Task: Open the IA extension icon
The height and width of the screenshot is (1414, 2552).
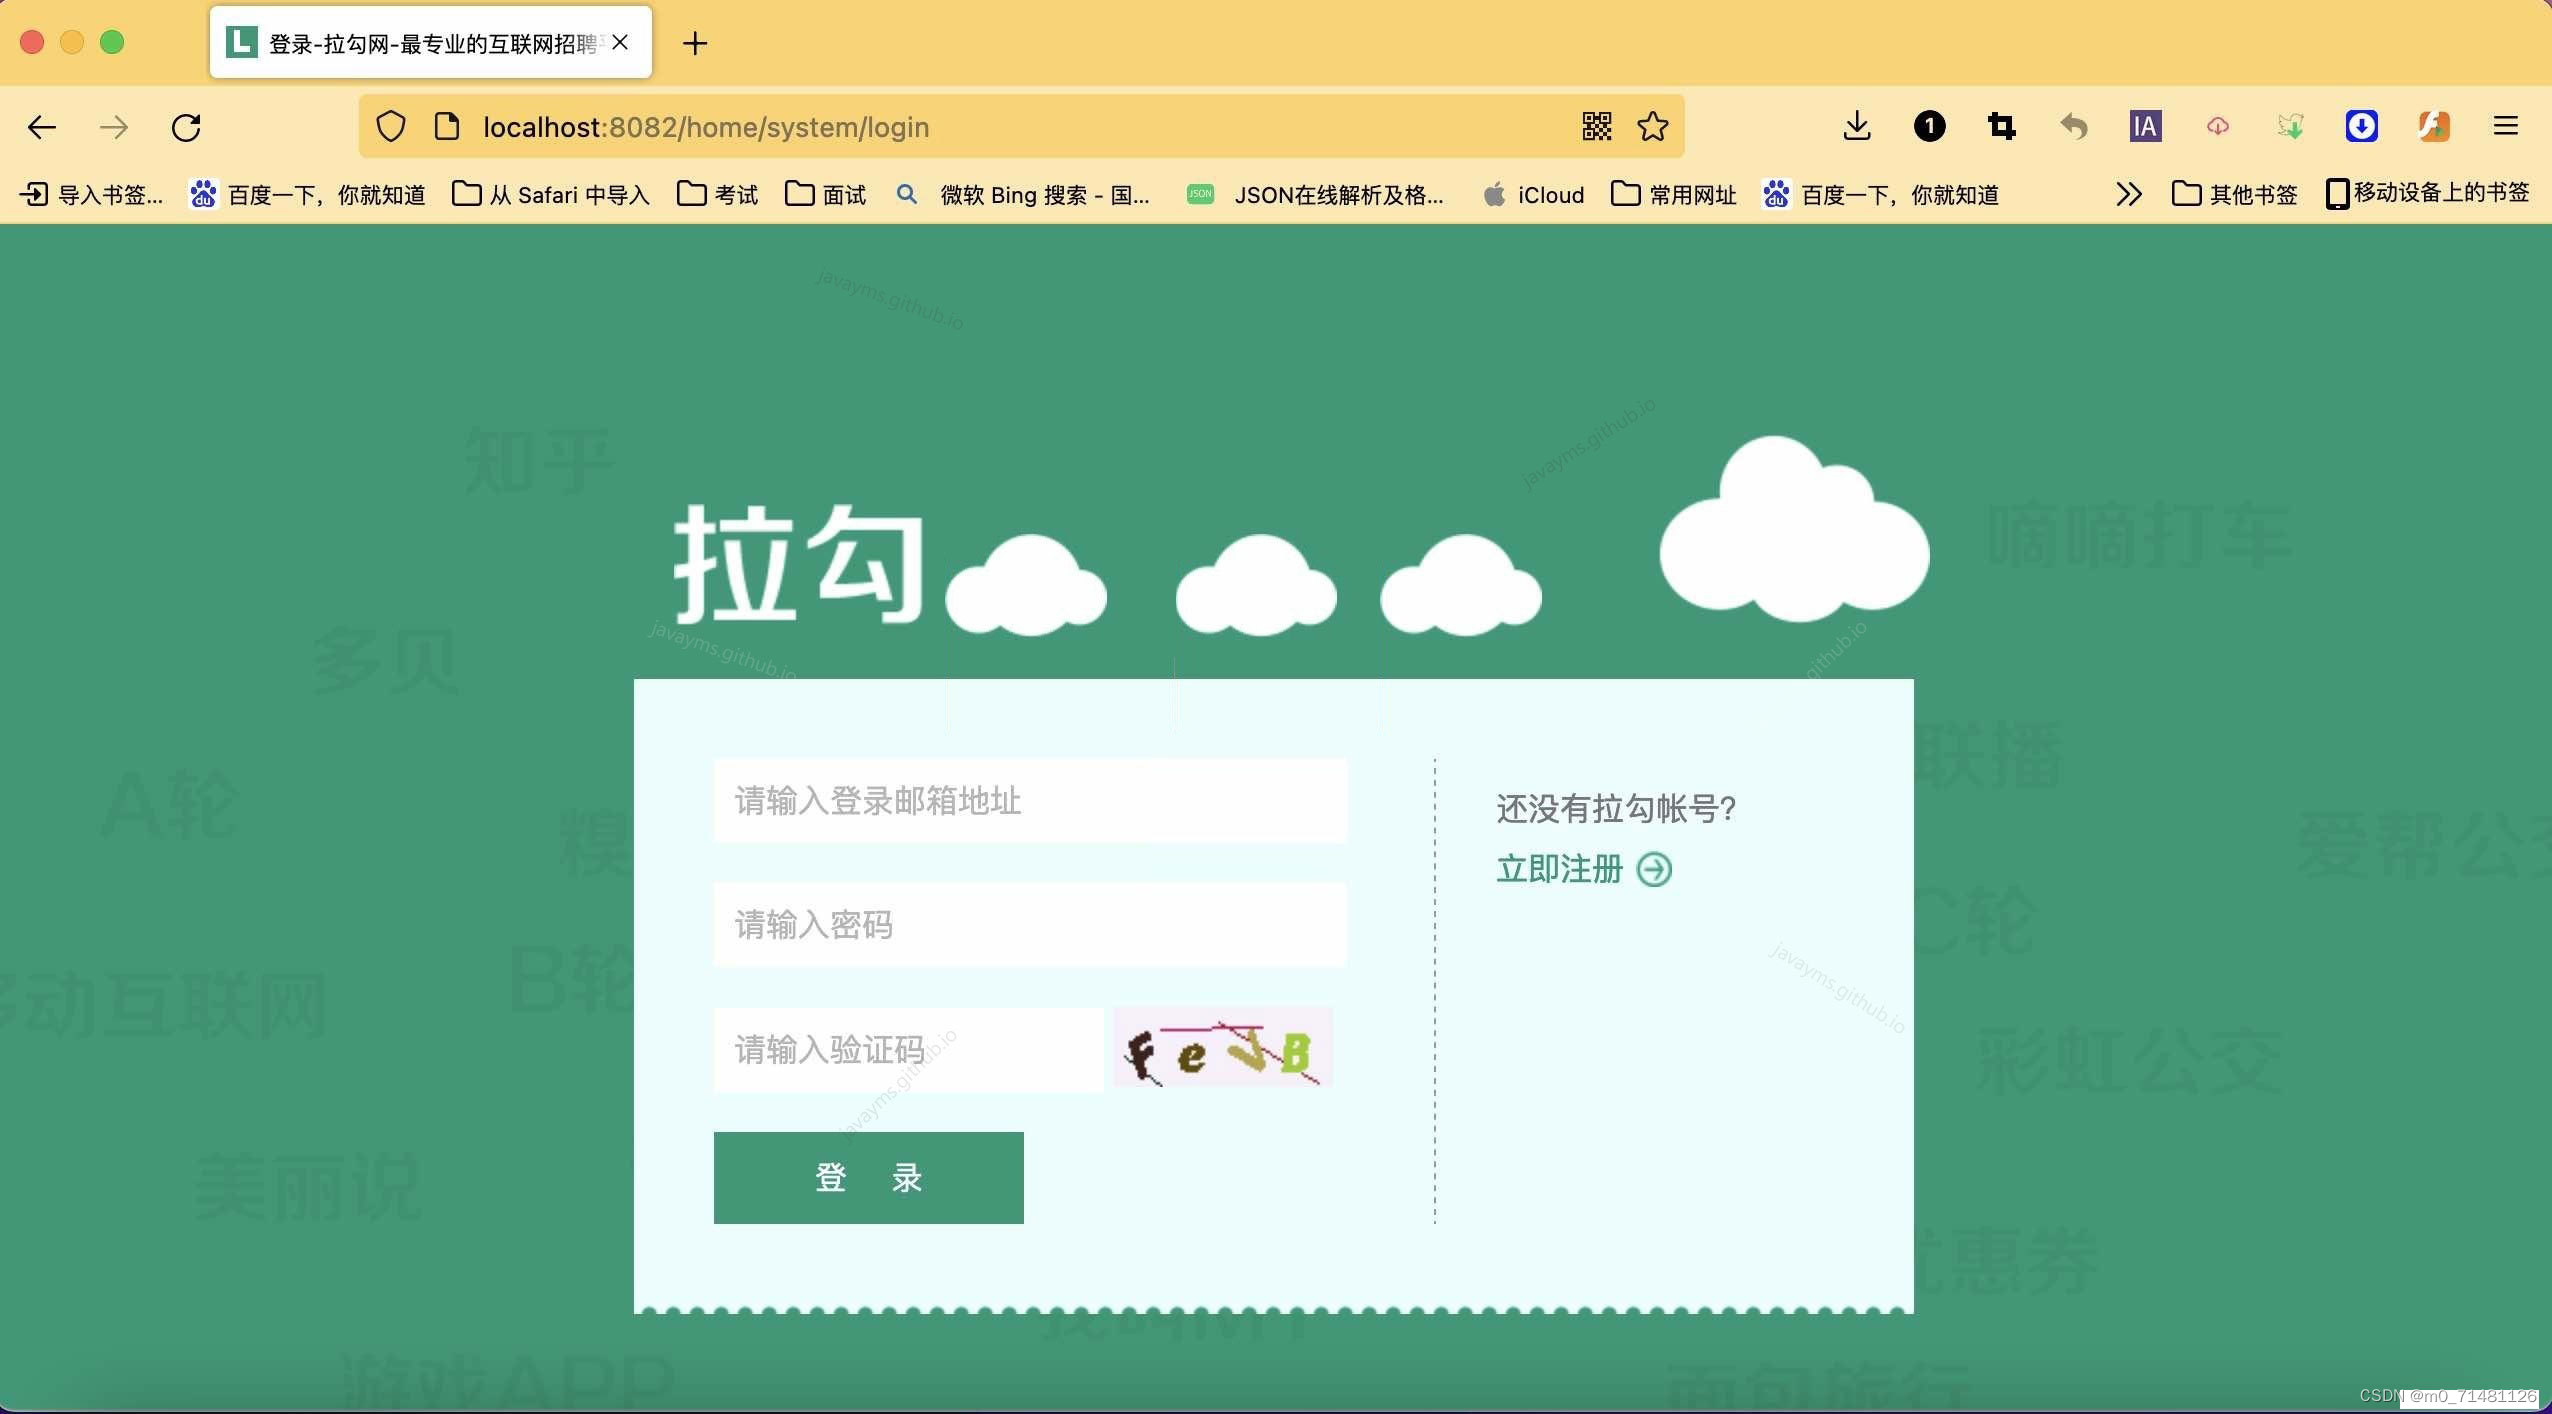Action: point(2144,126)
